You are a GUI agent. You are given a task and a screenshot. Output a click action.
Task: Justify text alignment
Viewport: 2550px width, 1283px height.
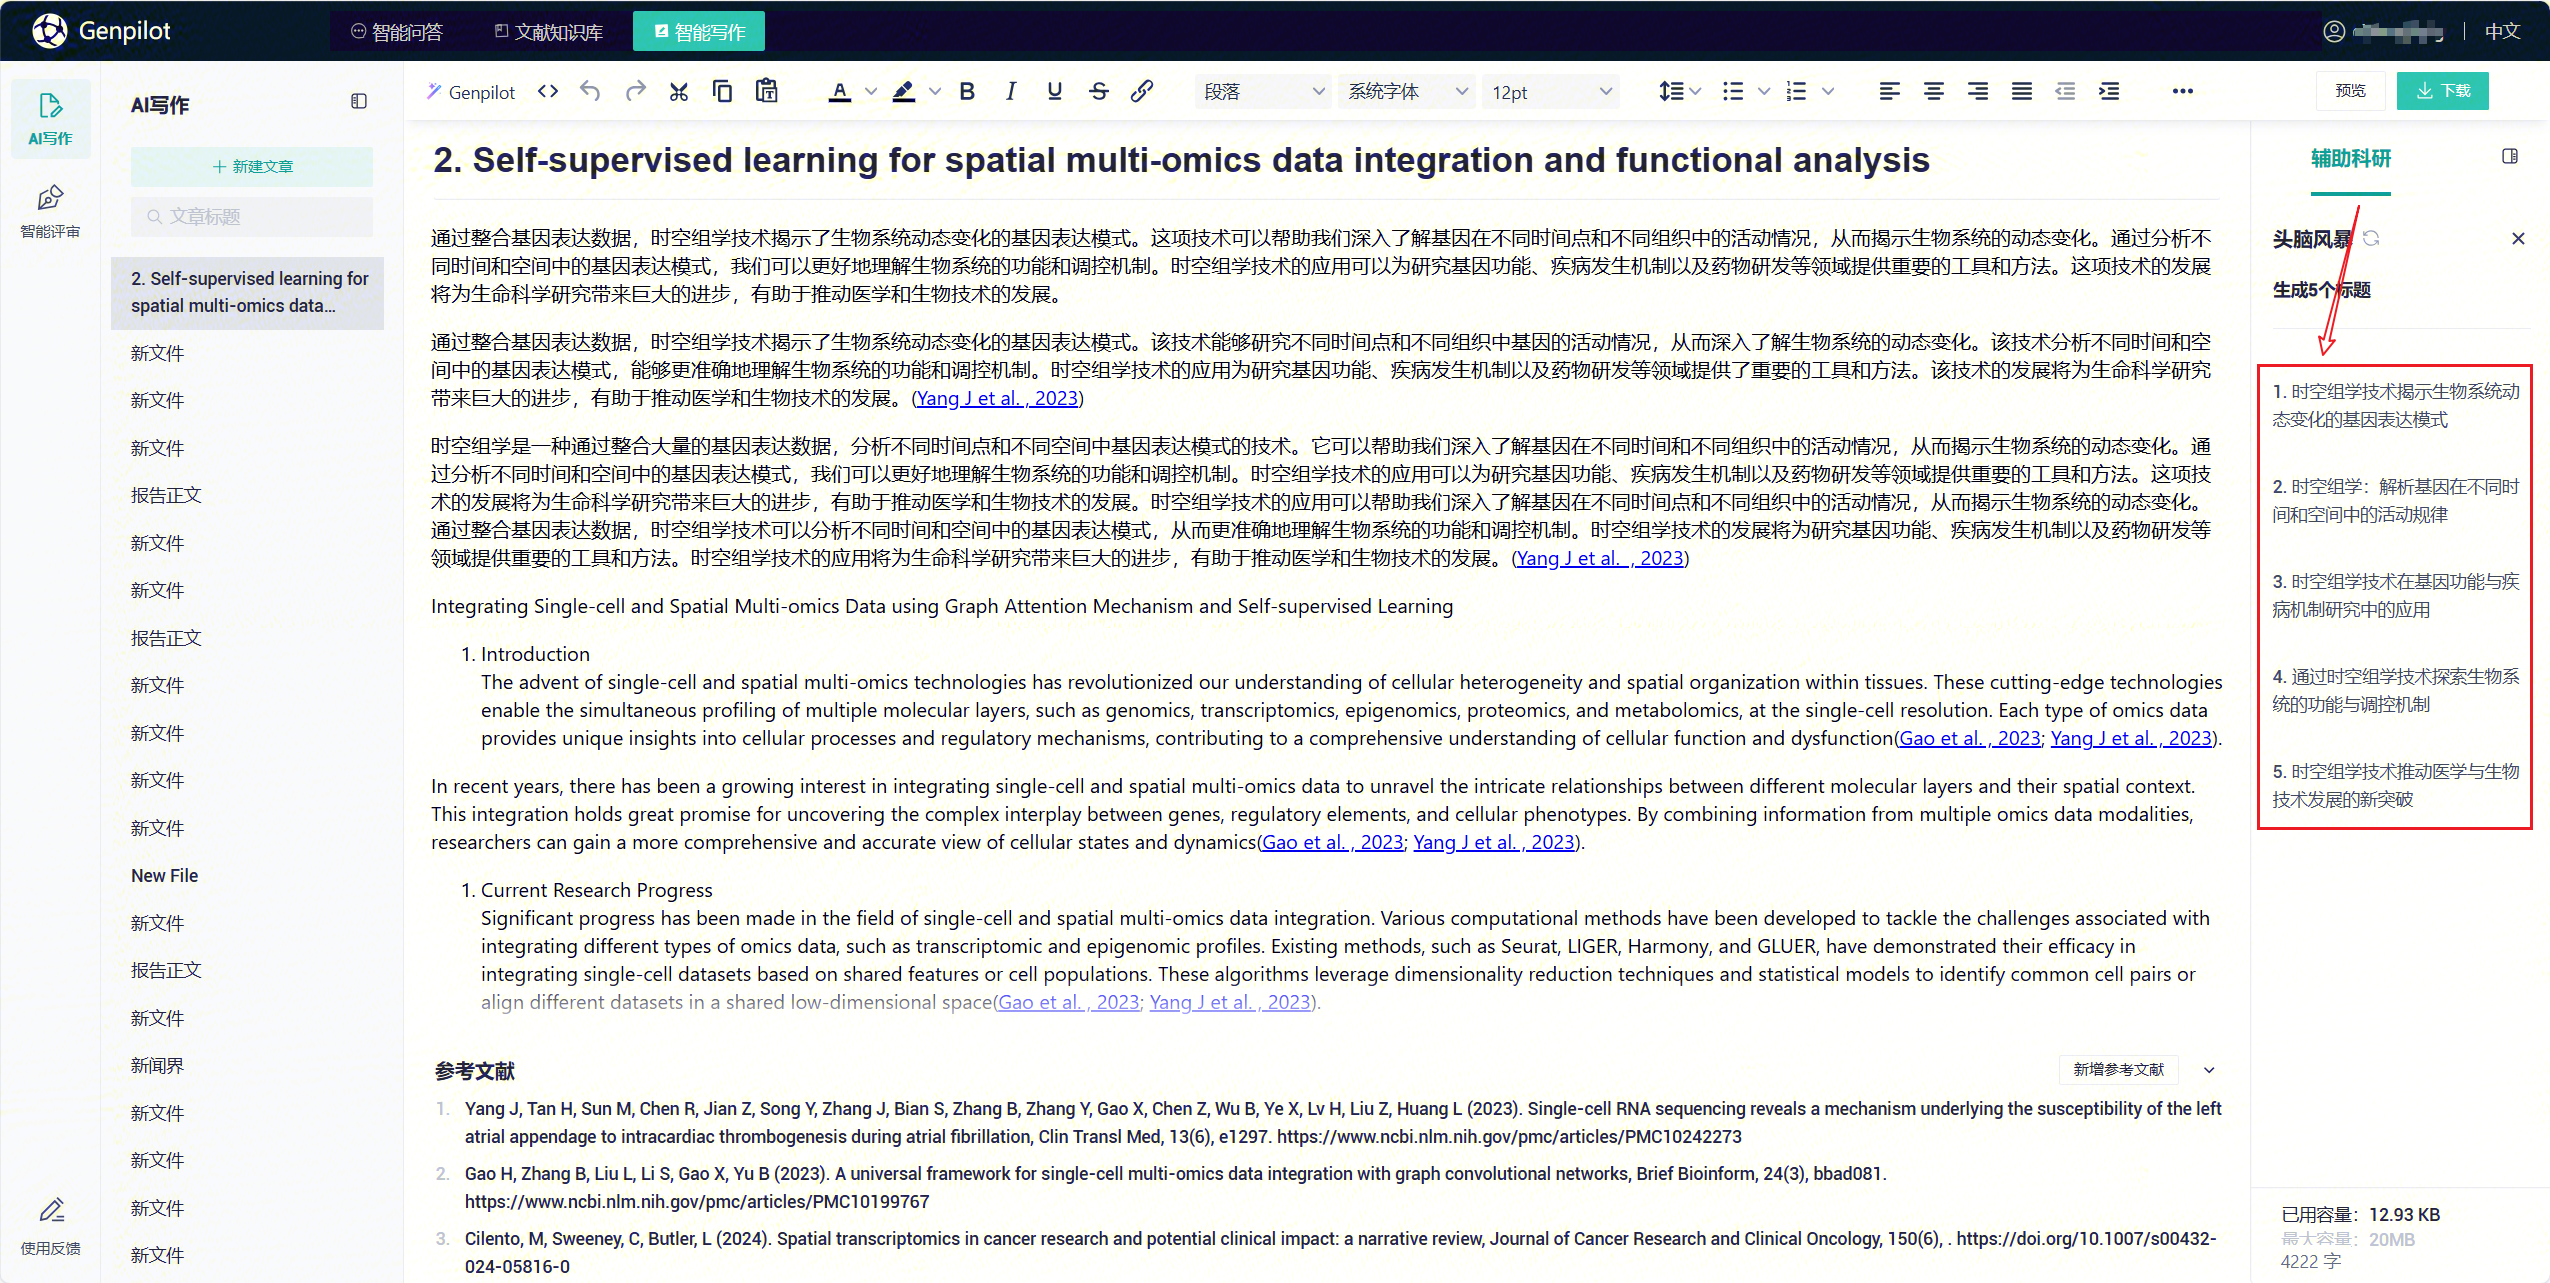[2022, 92]
